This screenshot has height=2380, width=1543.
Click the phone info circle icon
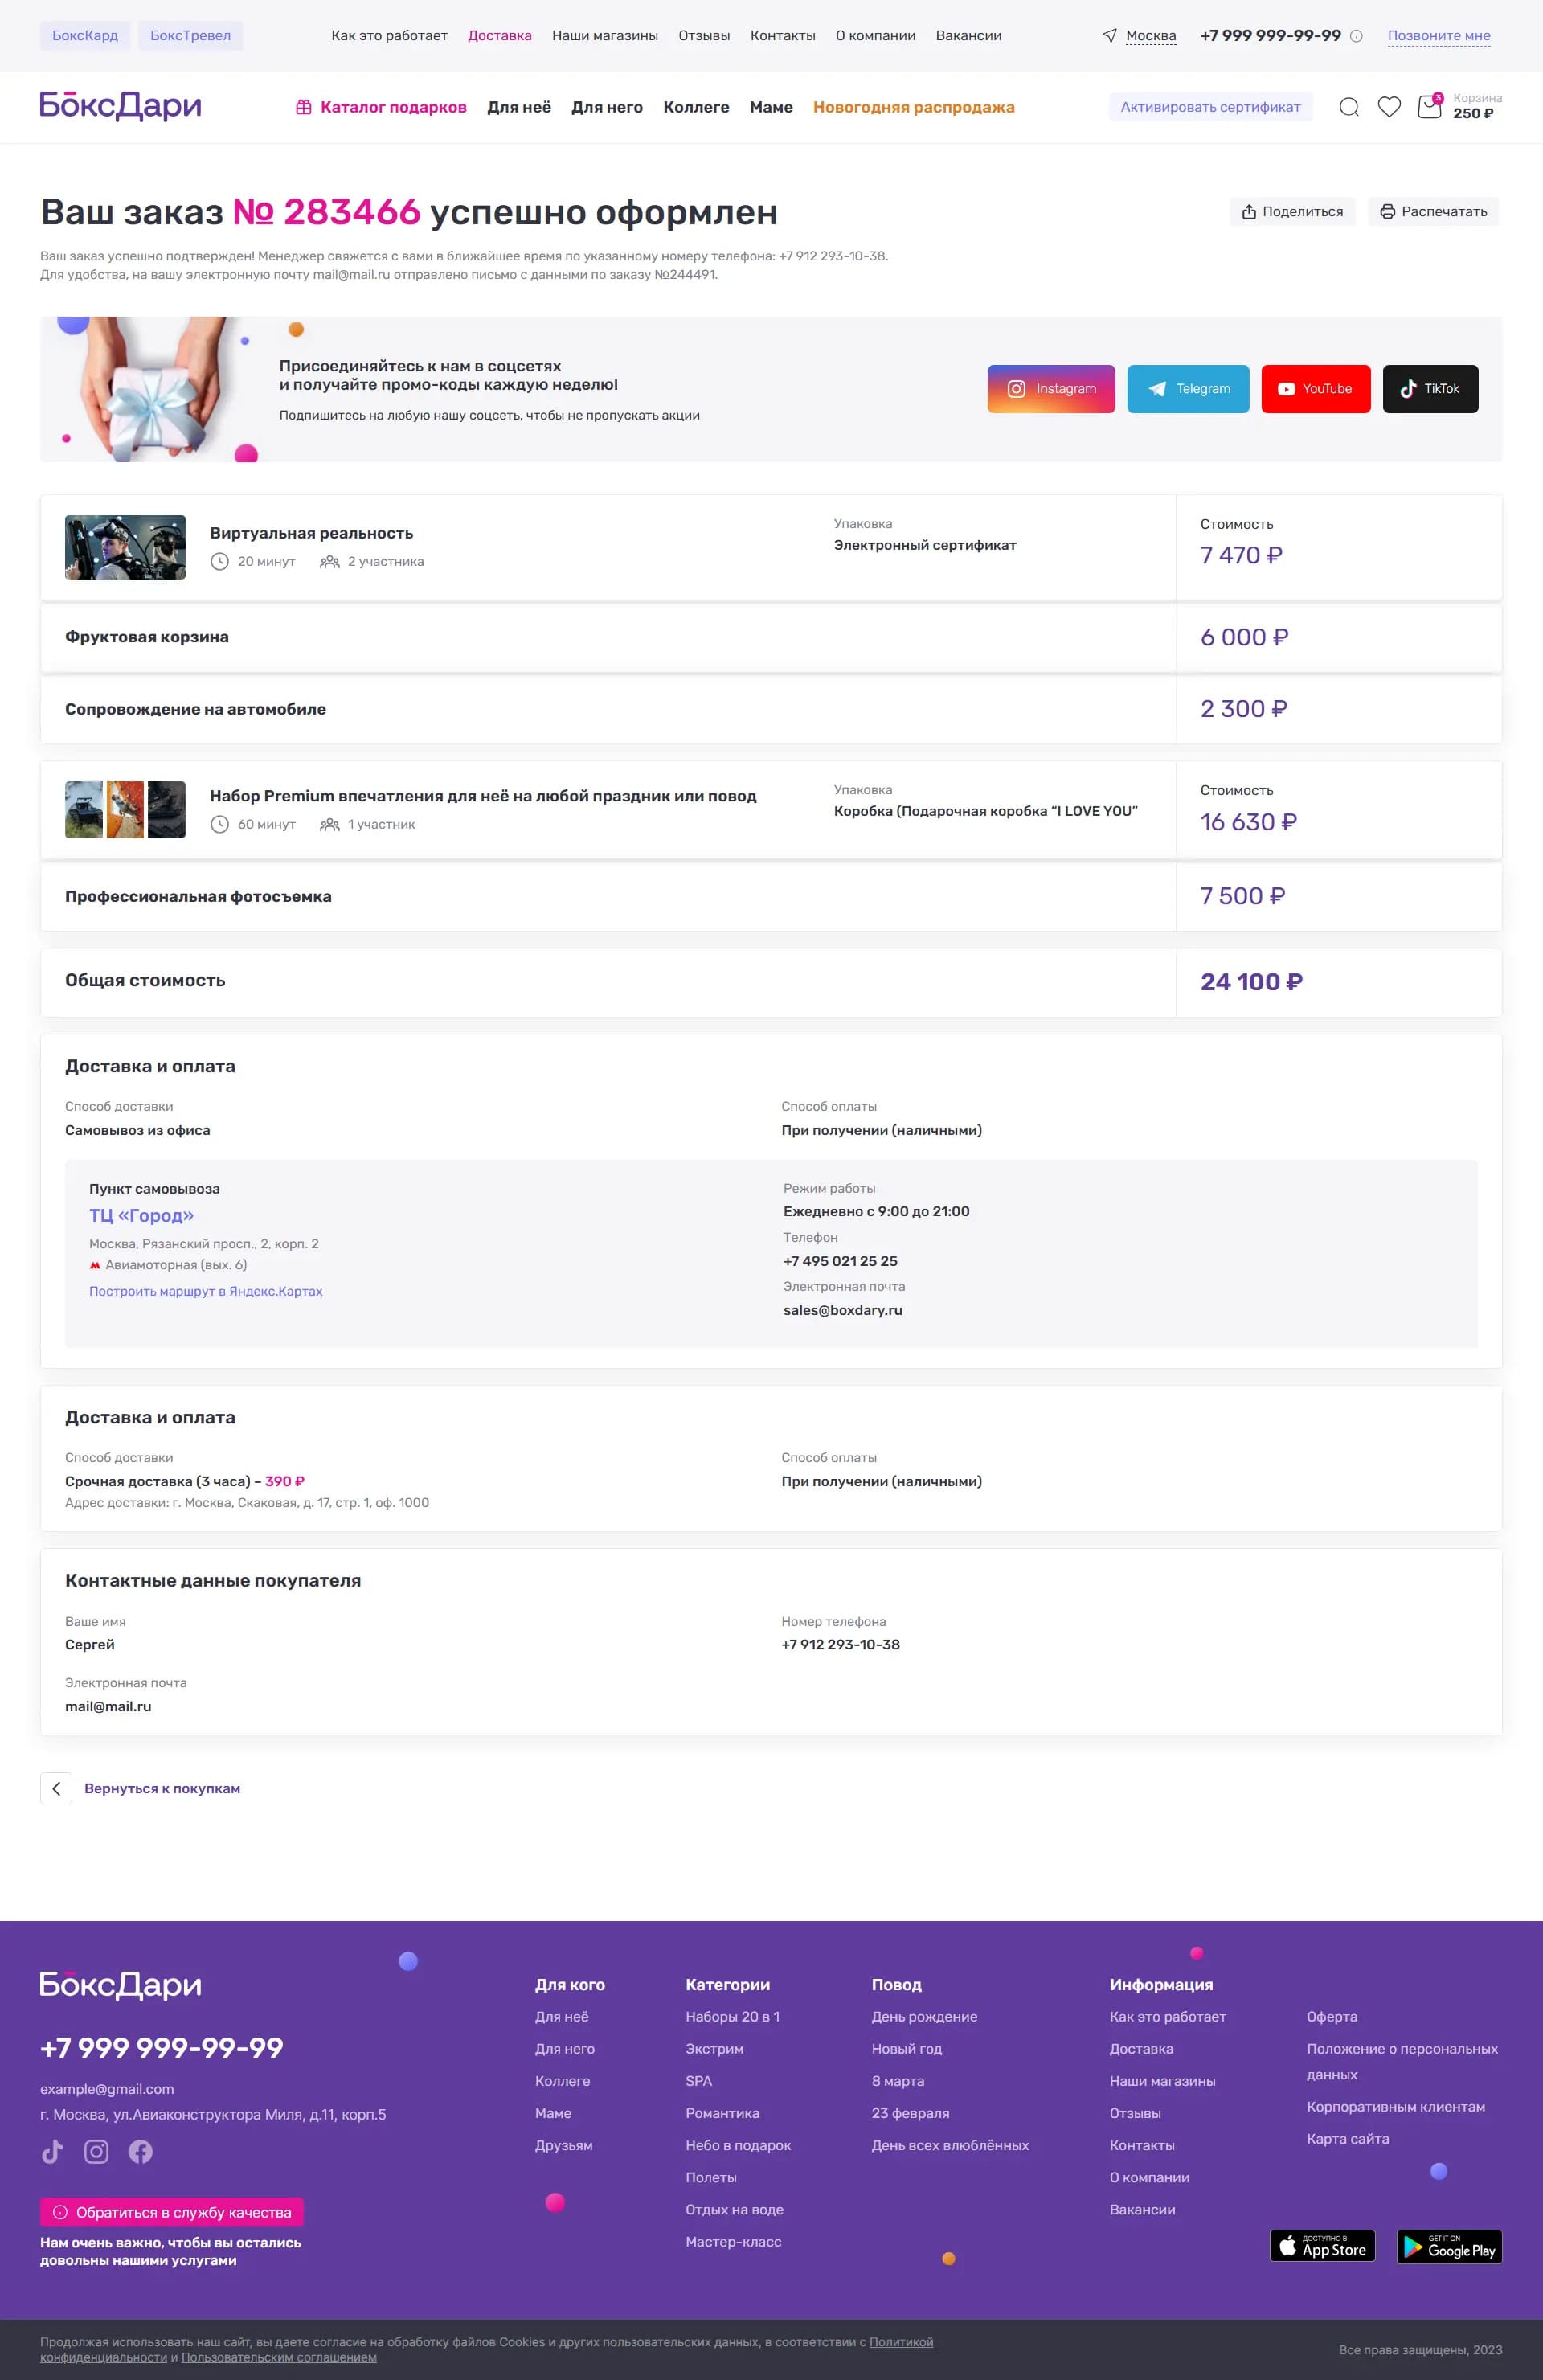click(1356, 36)
